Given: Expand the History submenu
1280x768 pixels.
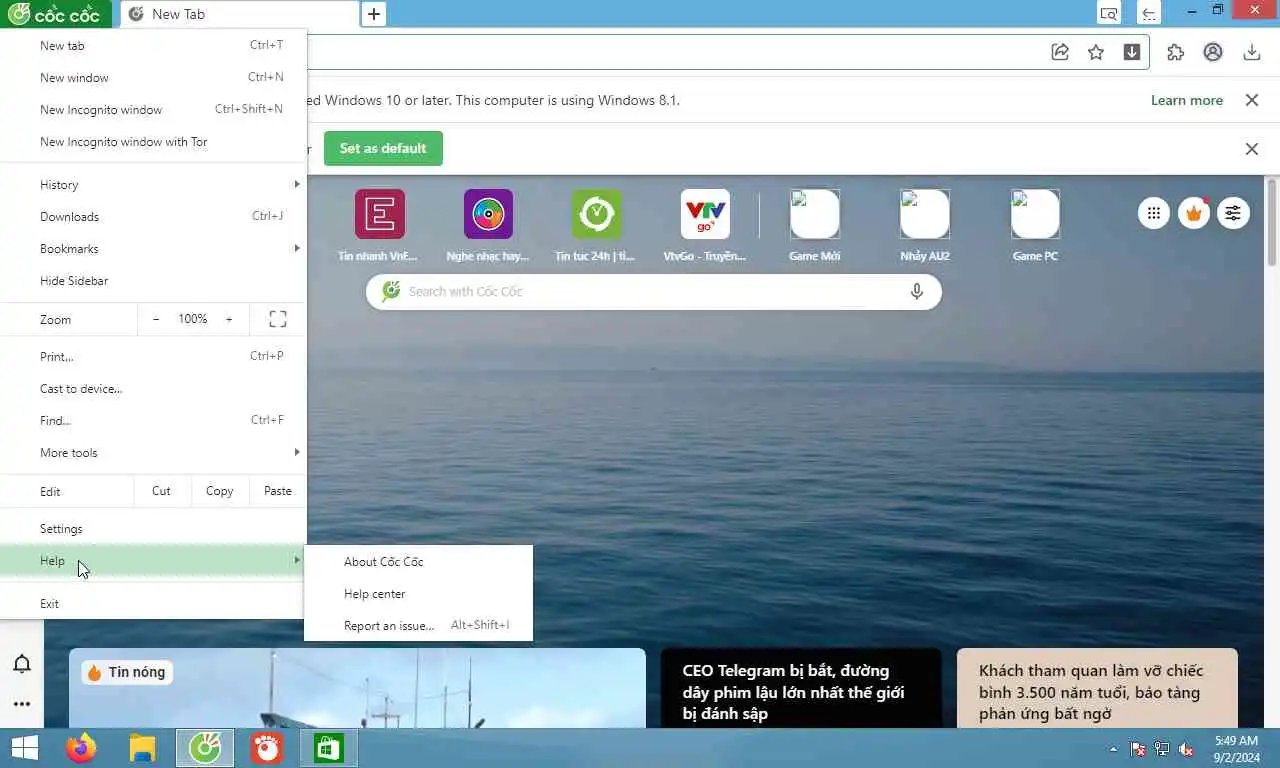Looking at the screenshot, I should coord(153,184).
